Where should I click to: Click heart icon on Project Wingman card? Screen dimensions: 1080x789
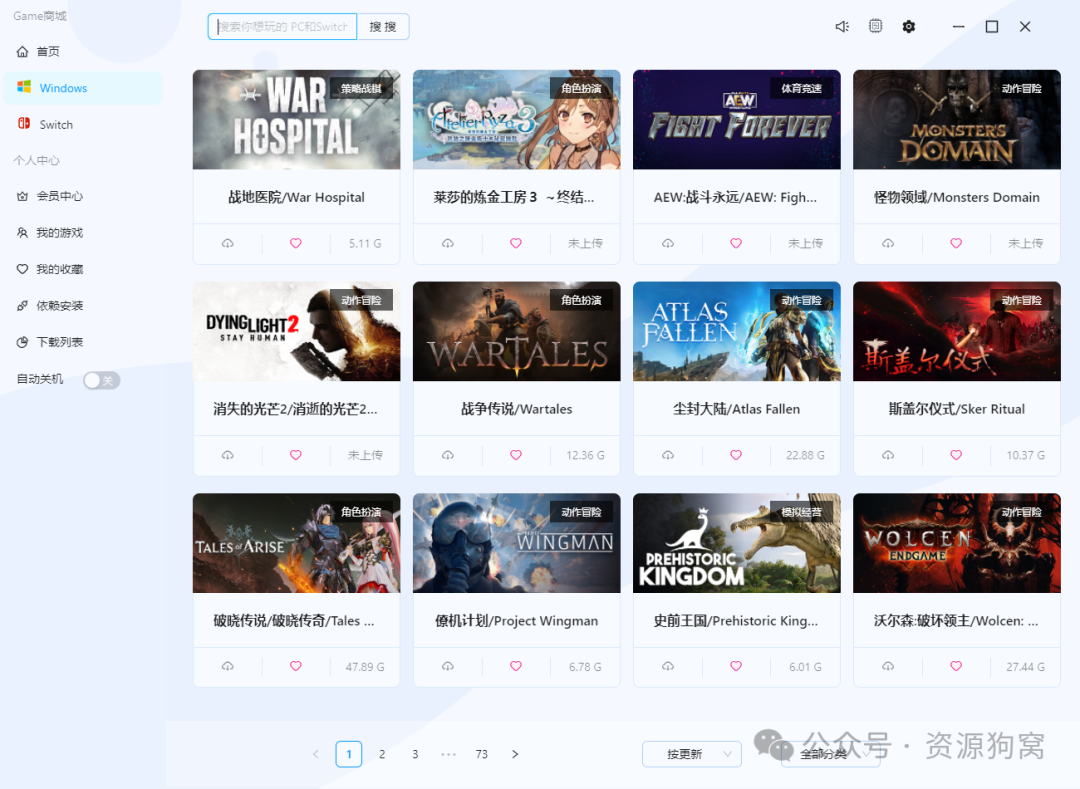pos(516,666)
